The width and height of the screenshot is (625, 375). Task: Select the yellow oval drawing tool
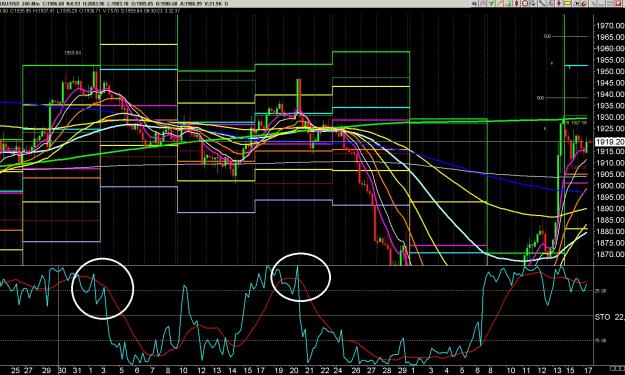(x=567, y=4)
